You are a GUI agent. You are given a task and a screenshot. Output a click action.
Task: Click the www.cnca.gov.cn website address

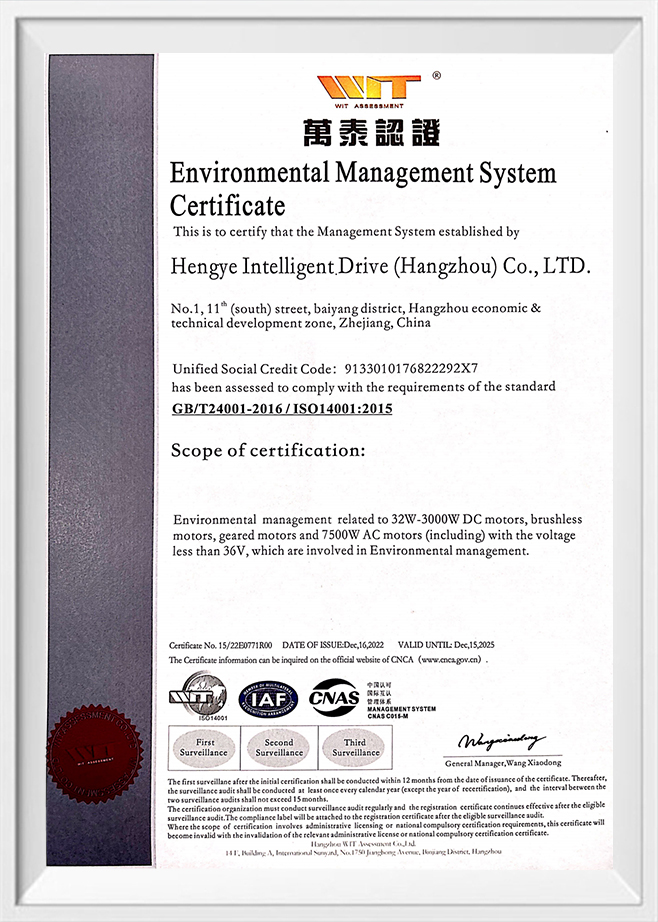(x=452, y=660)
